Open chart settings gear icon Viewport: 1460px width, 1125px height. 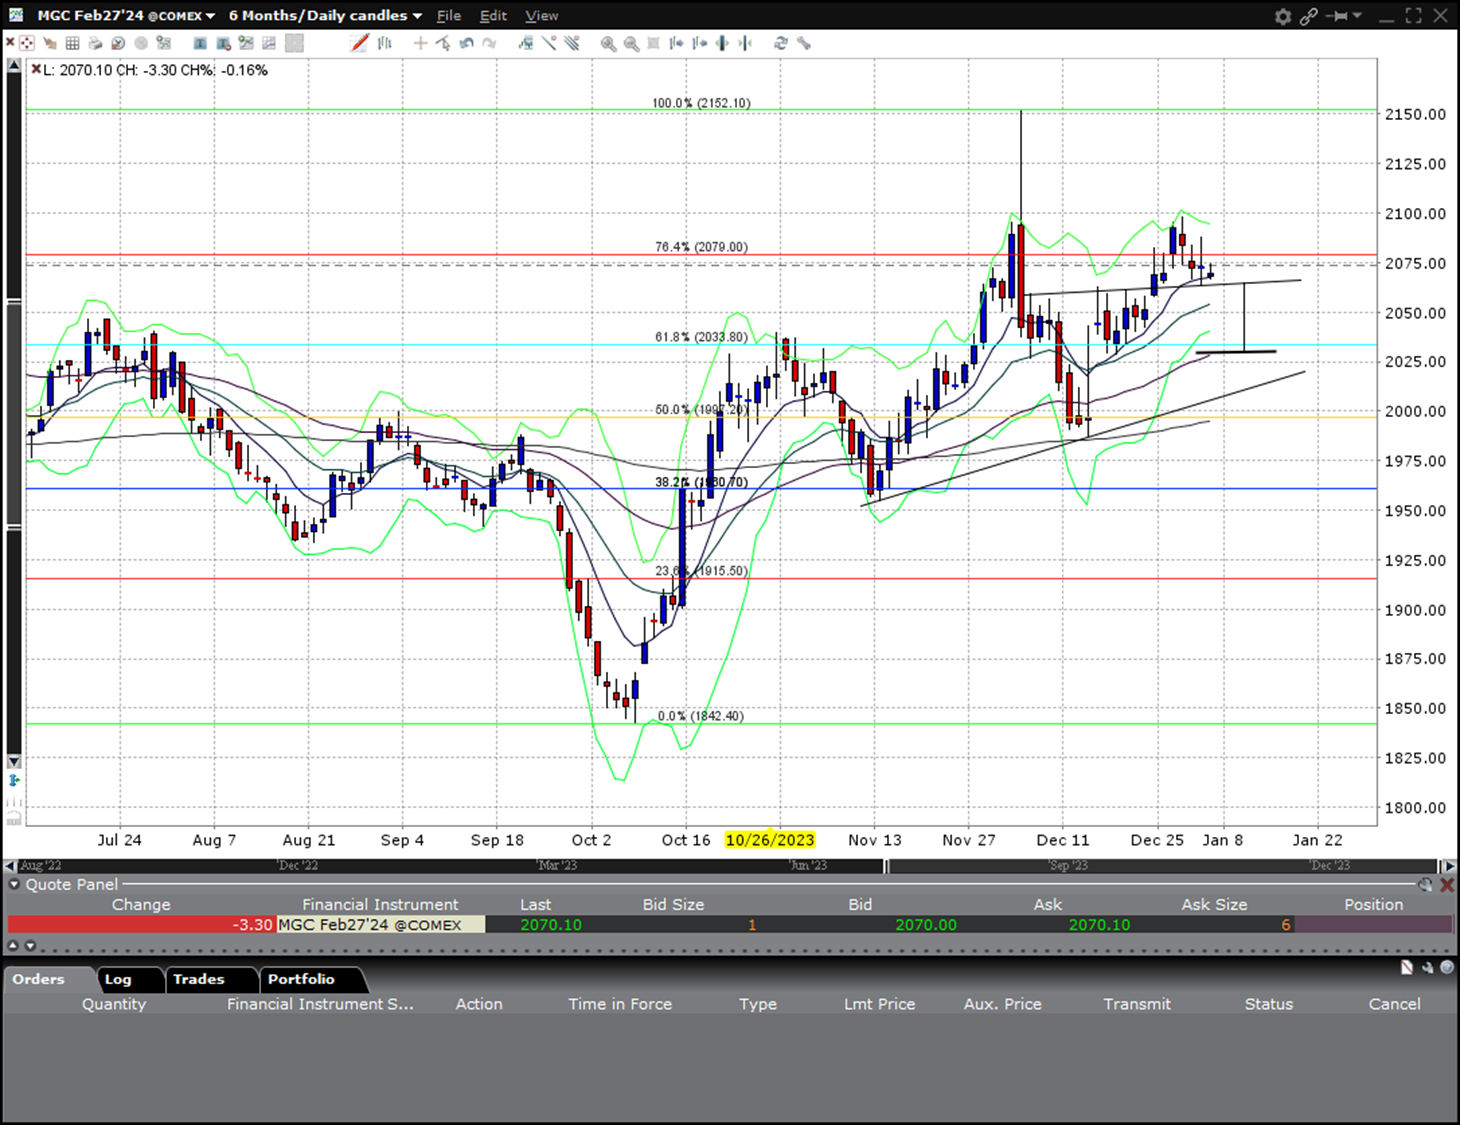point(1283,16)
